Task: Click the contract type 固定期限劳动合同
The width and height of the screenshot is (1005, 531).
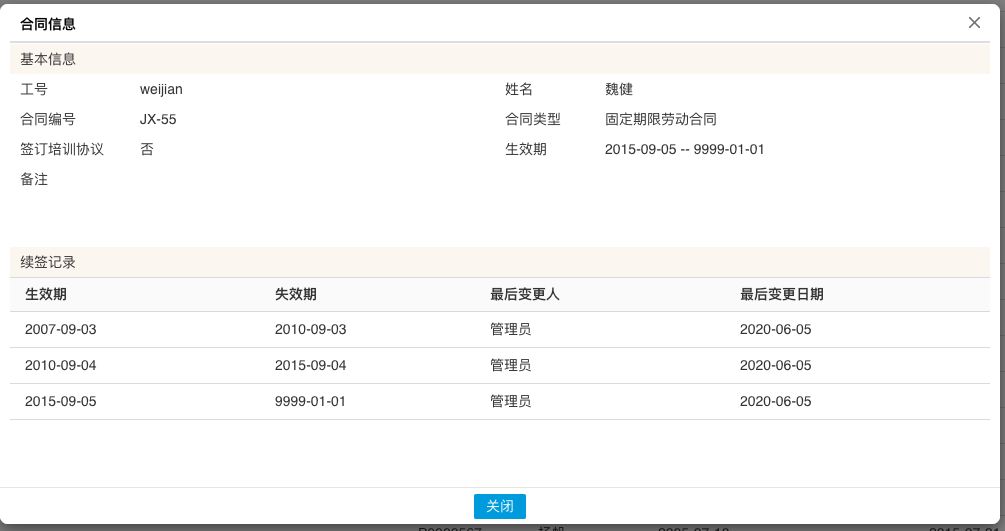Action: [661, 119]
